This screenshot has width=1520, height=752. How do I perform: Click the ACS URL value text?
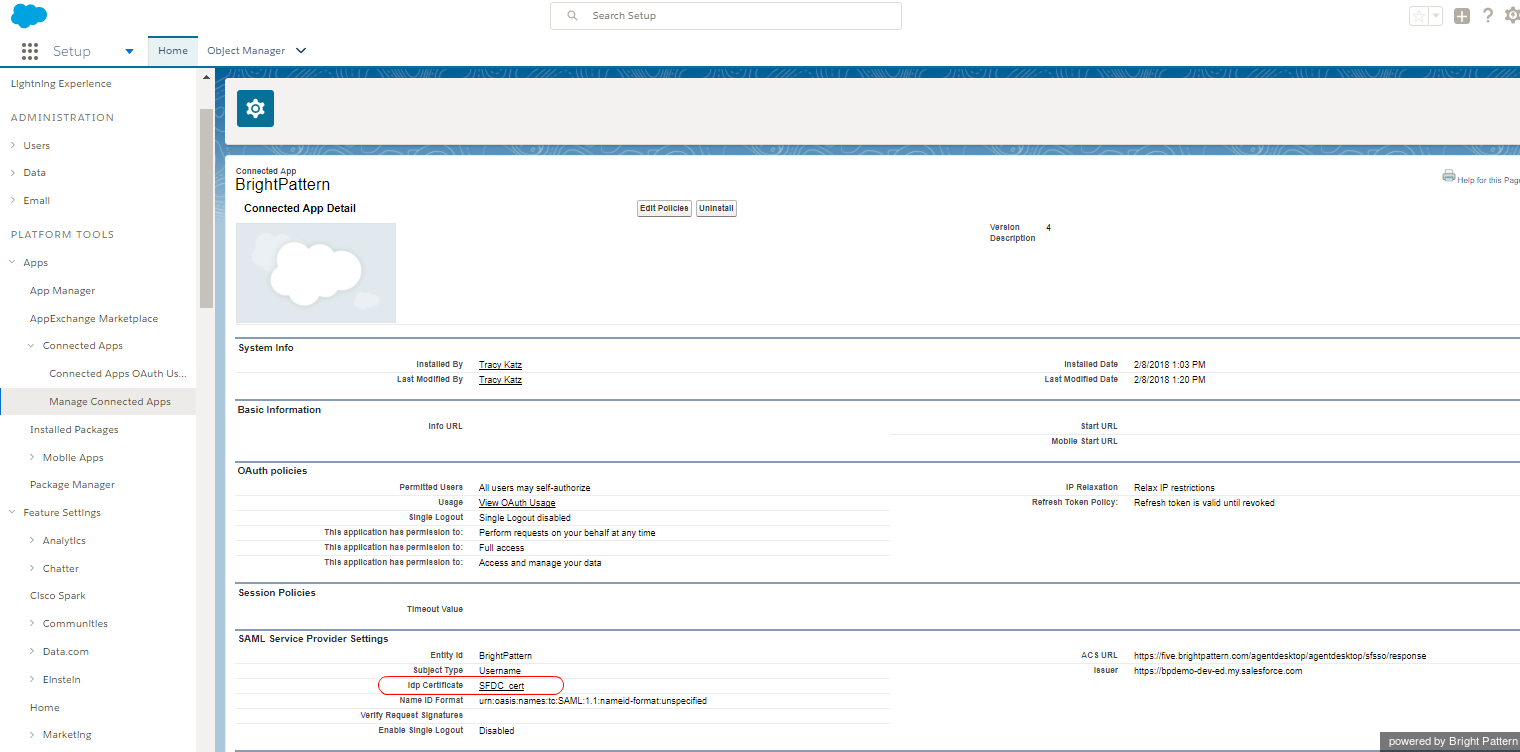1280,656
